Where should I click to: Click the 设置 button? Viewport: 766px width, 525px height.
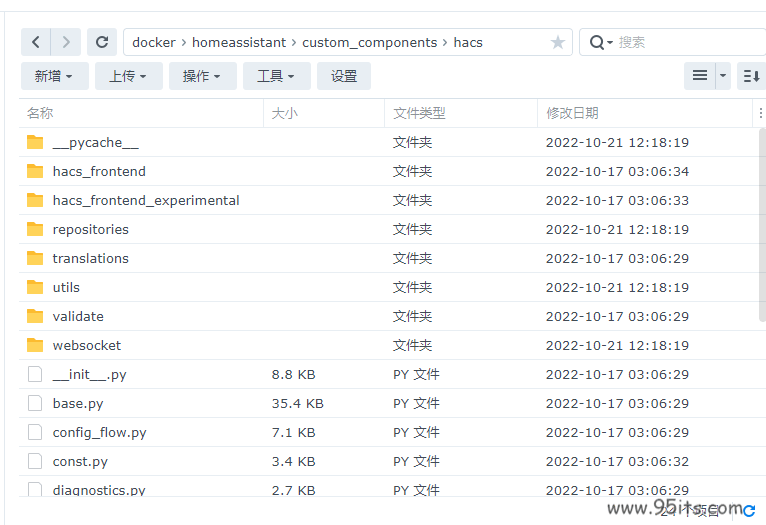tap(344, 76)
